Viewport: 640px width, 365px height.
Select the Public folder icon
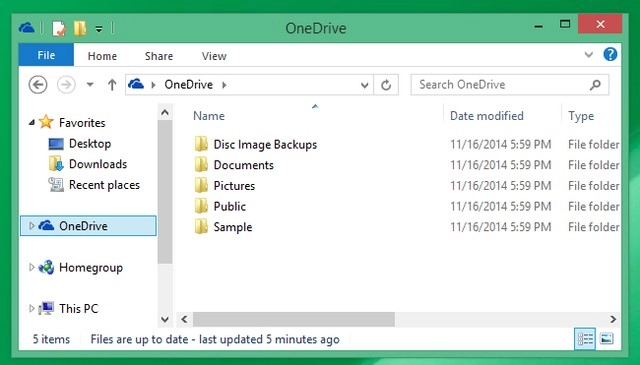click(201, 206)
